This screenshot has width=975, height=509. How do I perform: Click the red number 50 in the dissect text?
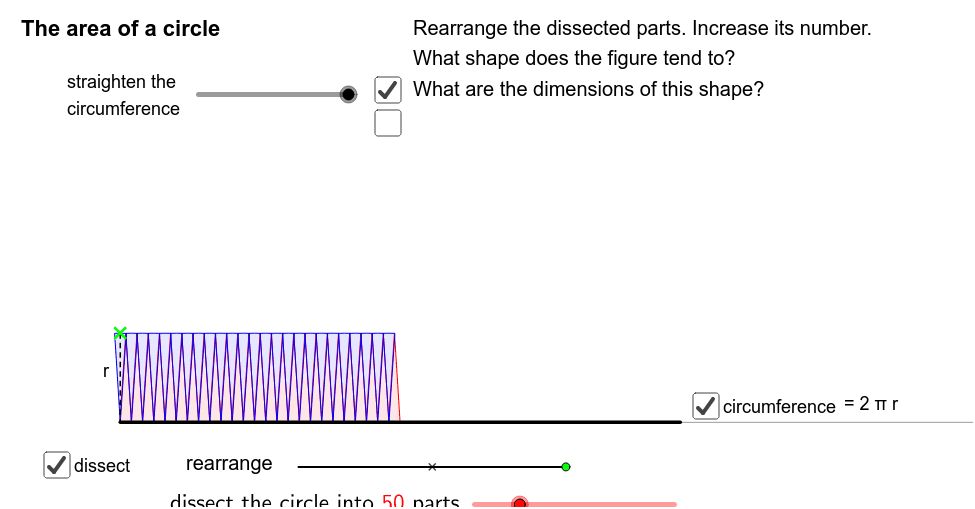(x=392, y=502)
